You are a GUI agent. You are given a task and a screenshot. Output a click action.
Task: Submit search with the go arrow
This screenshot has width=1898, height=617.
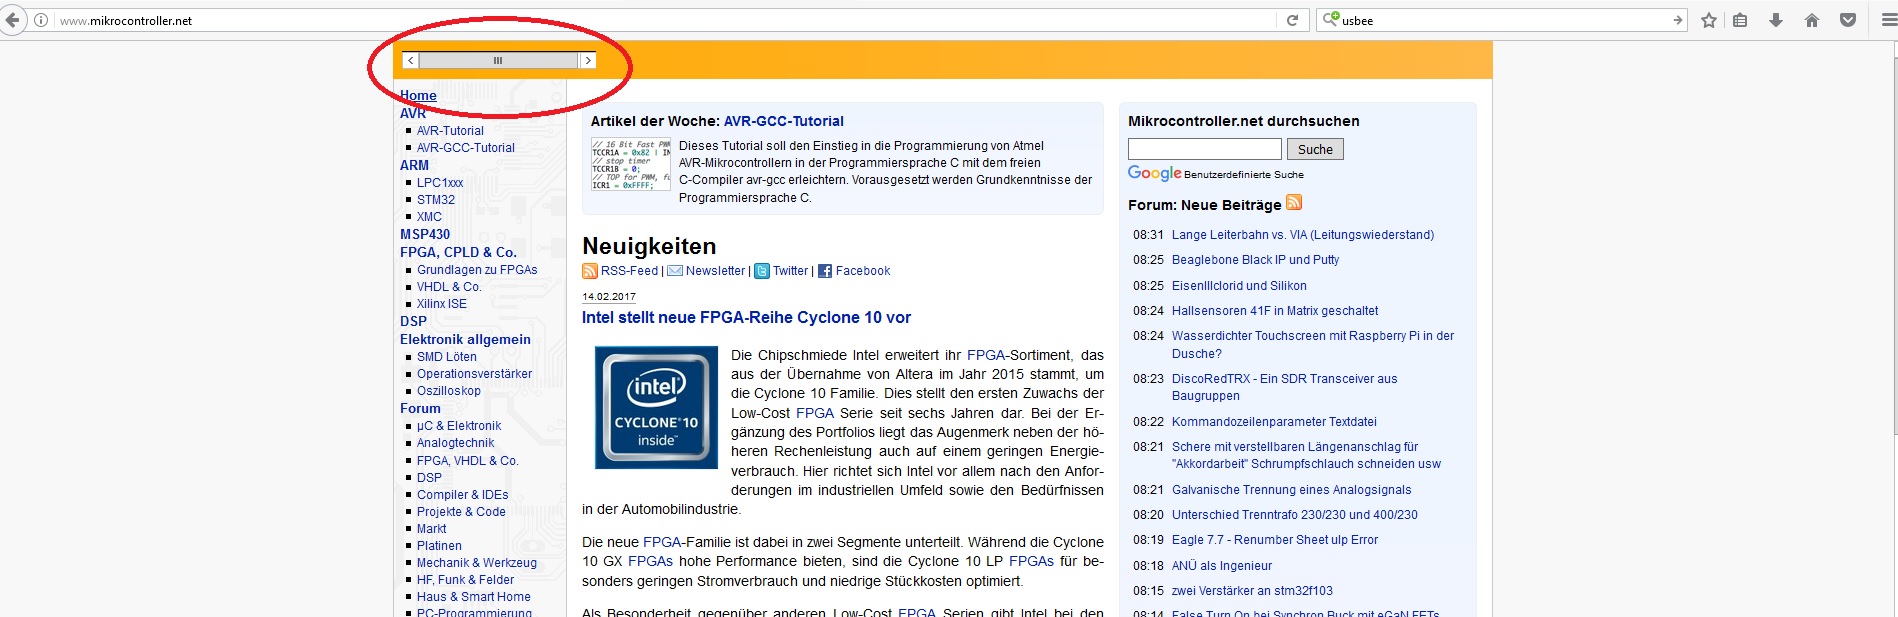1678,20
